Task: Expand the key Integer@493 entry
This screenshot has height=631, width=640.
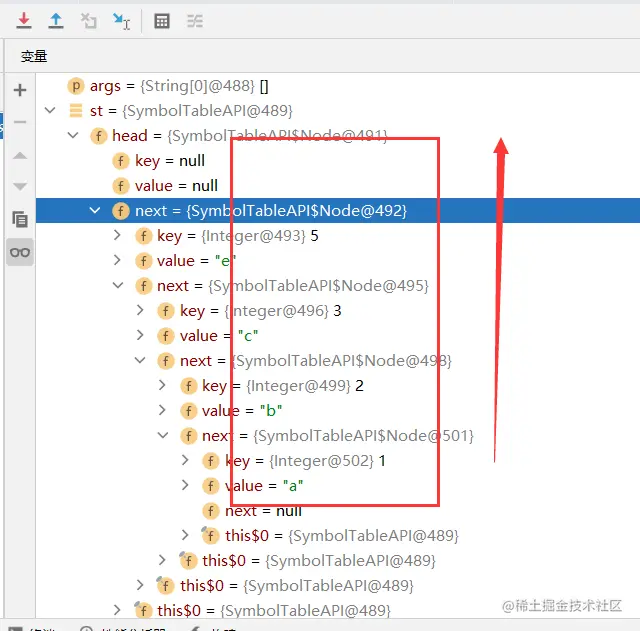Action: point(117,235)
